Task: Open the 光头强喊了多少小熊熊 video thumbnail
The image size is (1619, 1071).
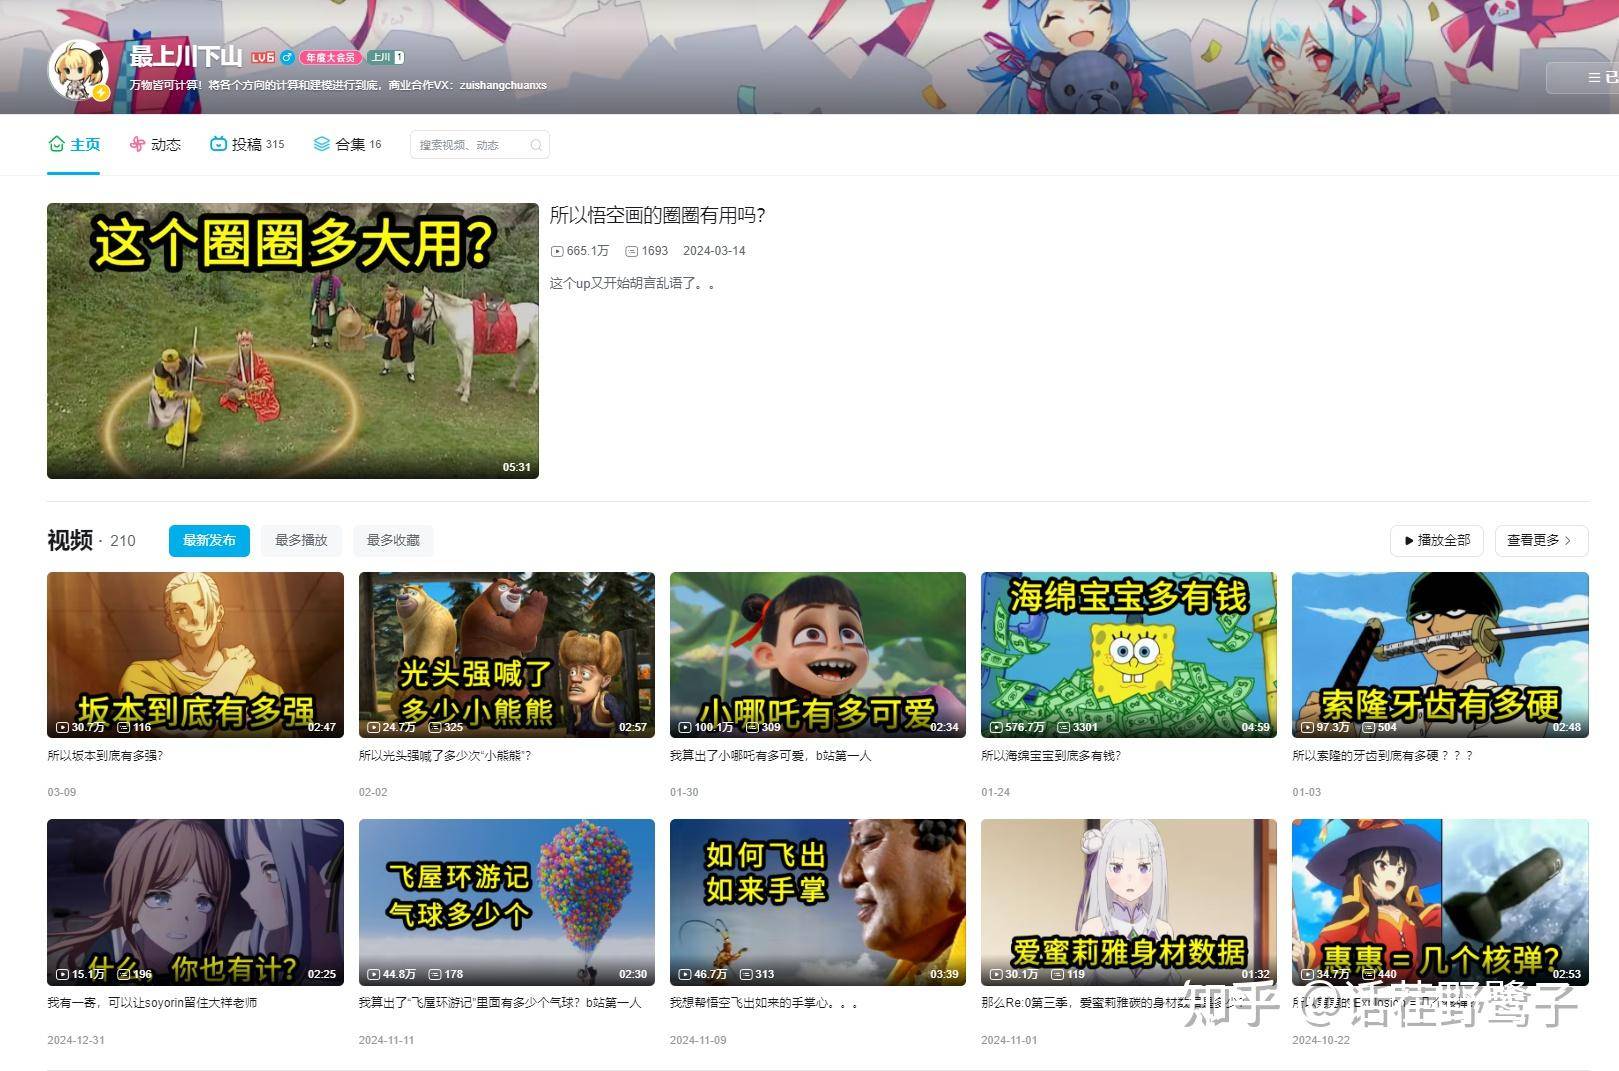Action: pos(507,655)
